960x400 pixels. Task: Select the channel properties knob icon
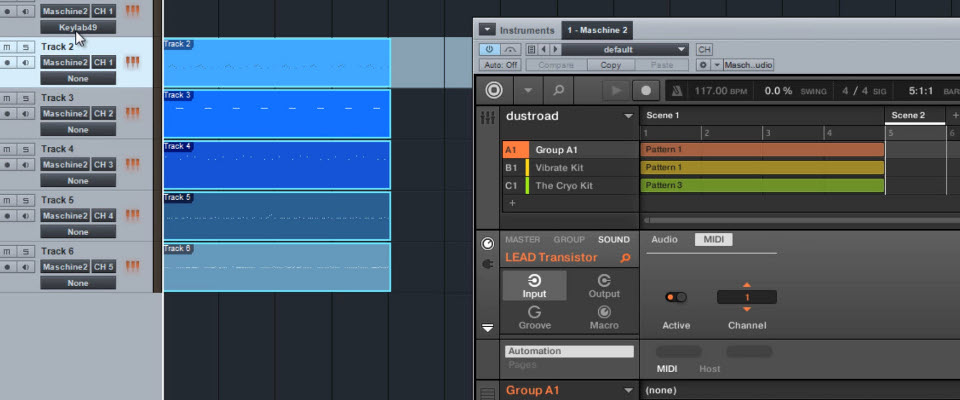tap(487, 244)
